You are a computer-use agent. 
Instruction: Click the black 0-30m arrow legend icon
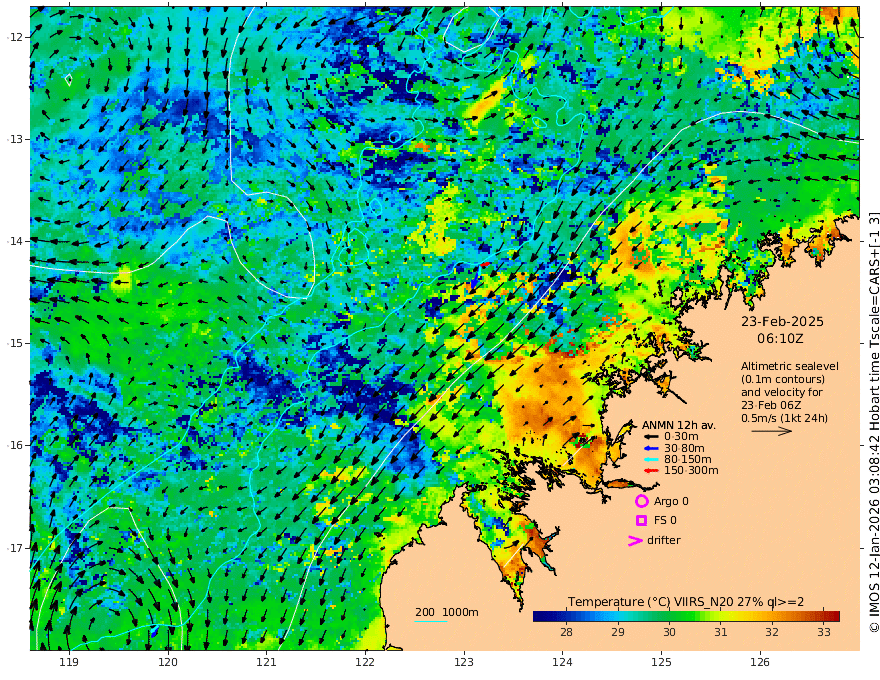650,437
